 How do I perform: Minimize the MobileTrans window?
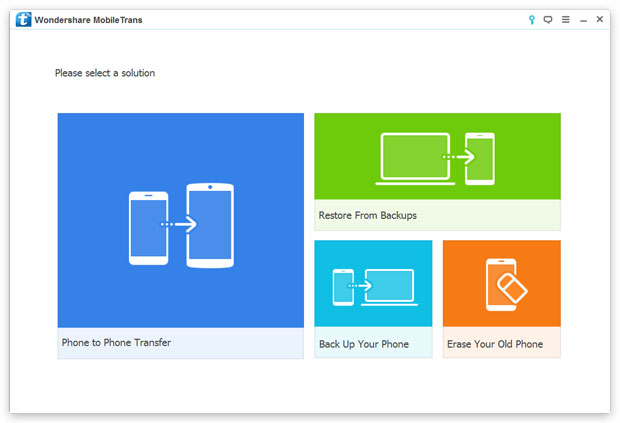pos(583,21)
